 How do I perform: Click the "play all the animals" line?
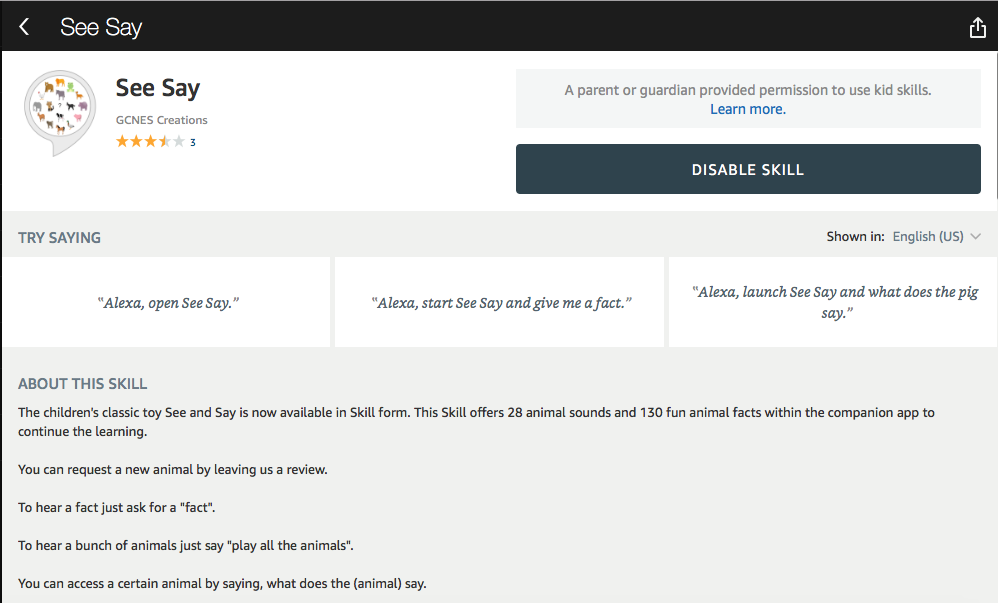(186, 546)
